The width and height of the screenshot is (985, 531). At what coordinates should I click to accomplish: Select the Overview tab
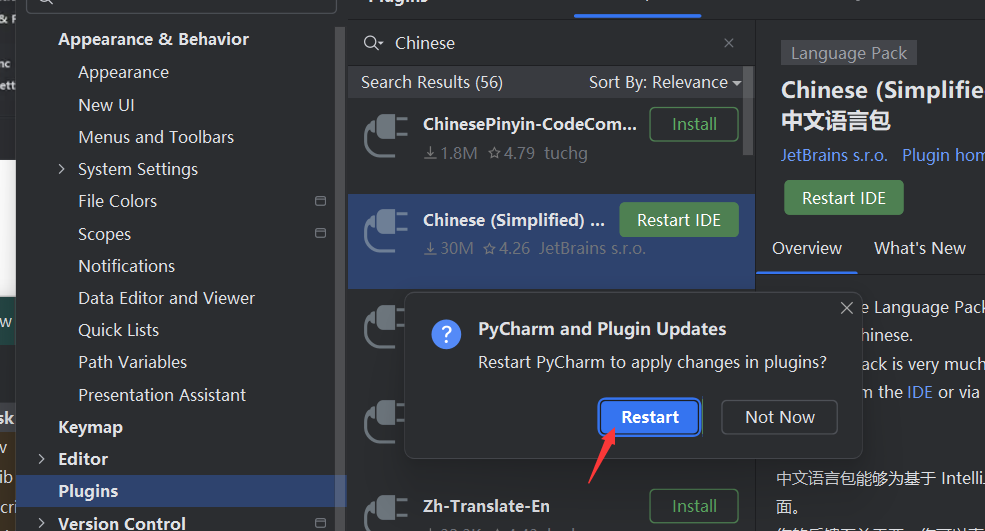tap(807, 248)
